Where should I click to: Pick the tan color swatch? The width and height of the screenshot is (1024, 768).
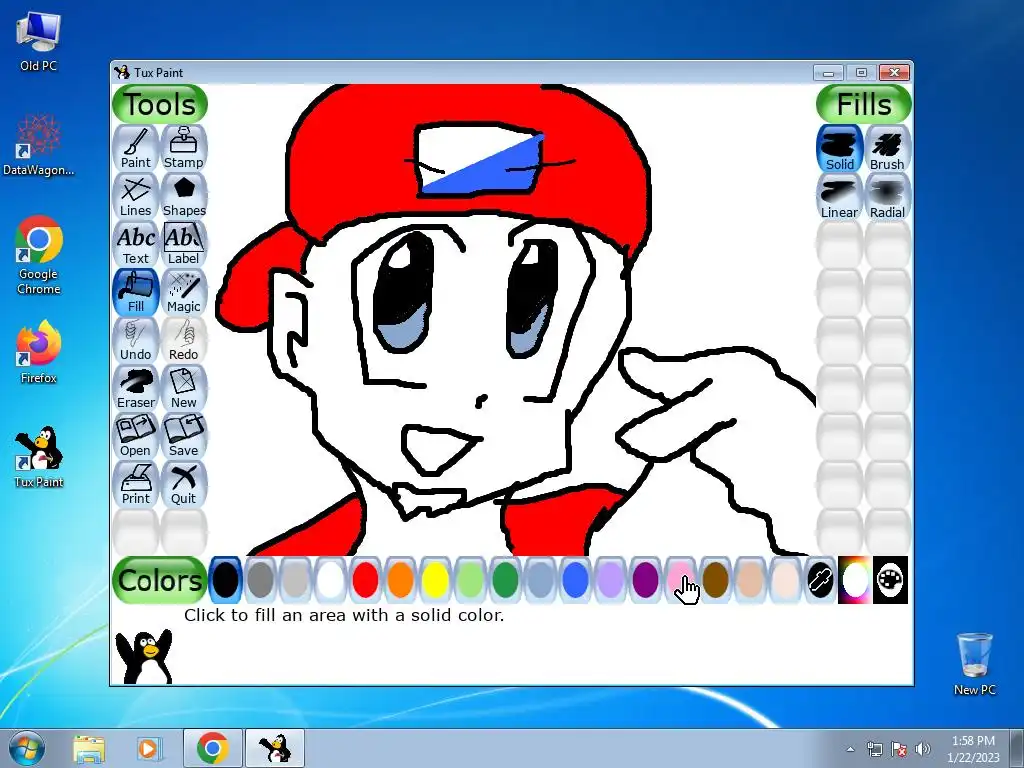[750, 580]
